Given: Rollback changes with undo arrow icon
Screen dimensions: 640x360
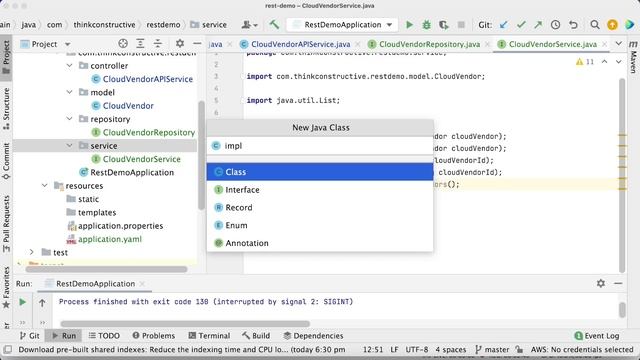Looking at the screenshot, I should click(573, 25).
